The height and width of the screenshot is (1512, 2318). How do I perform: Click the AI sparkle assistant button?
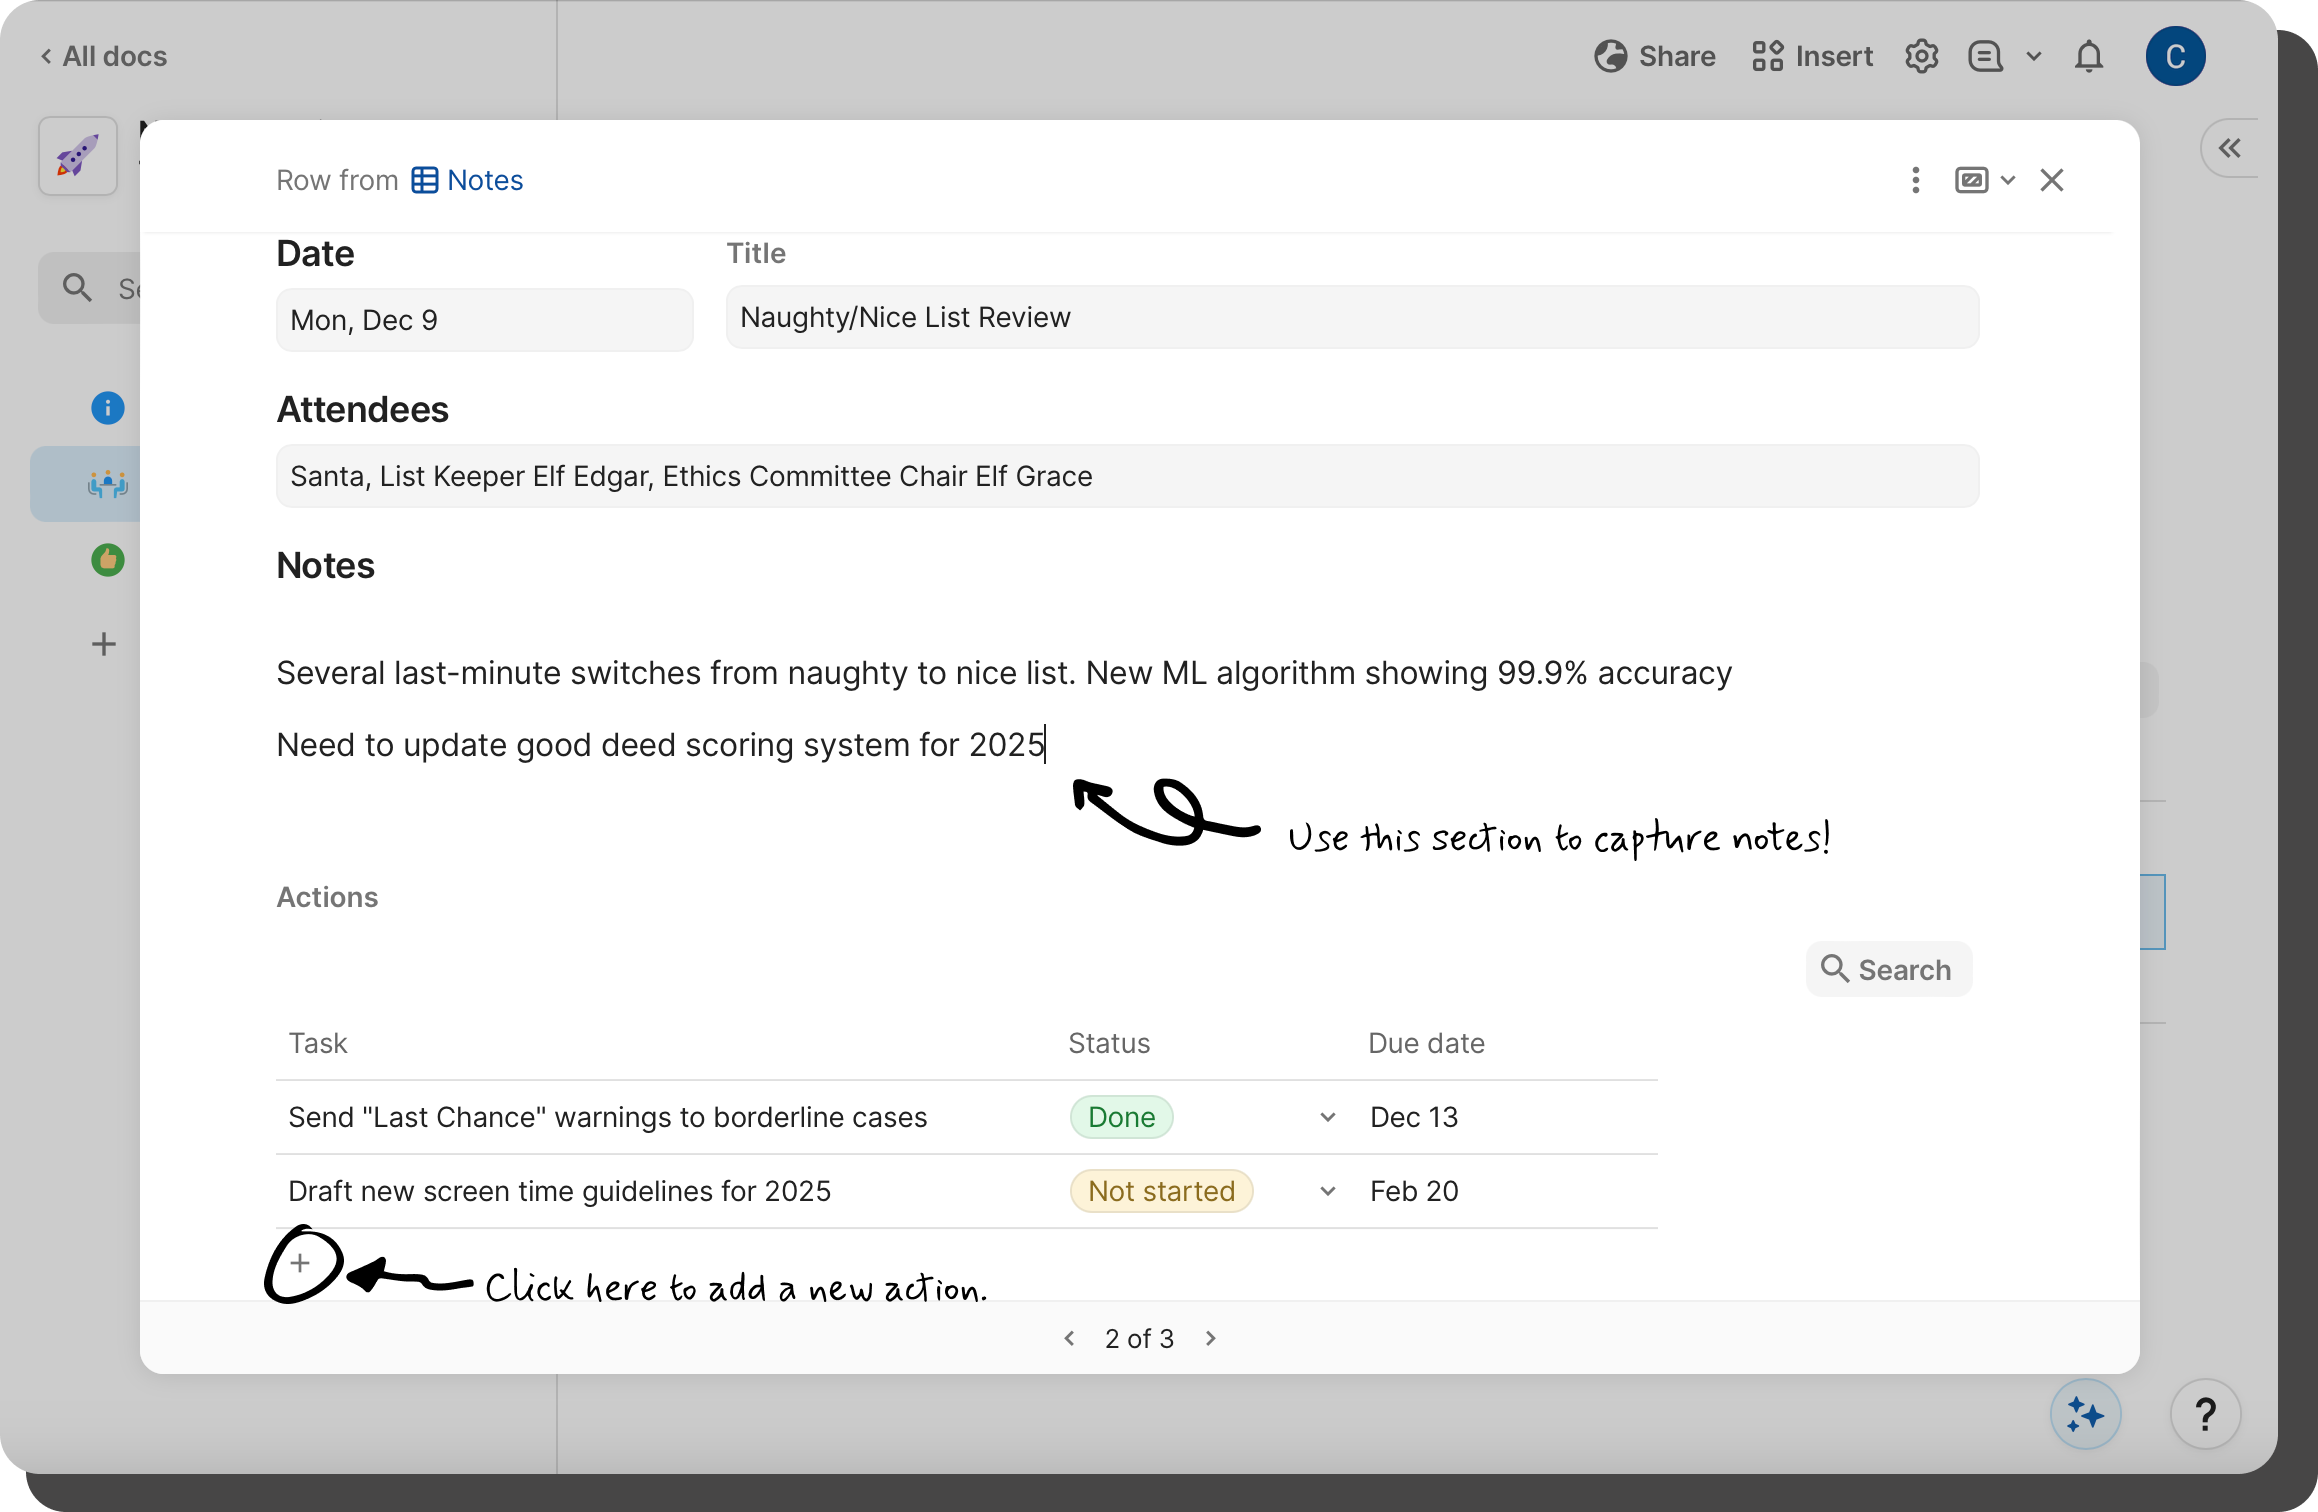point(2085,1414)
